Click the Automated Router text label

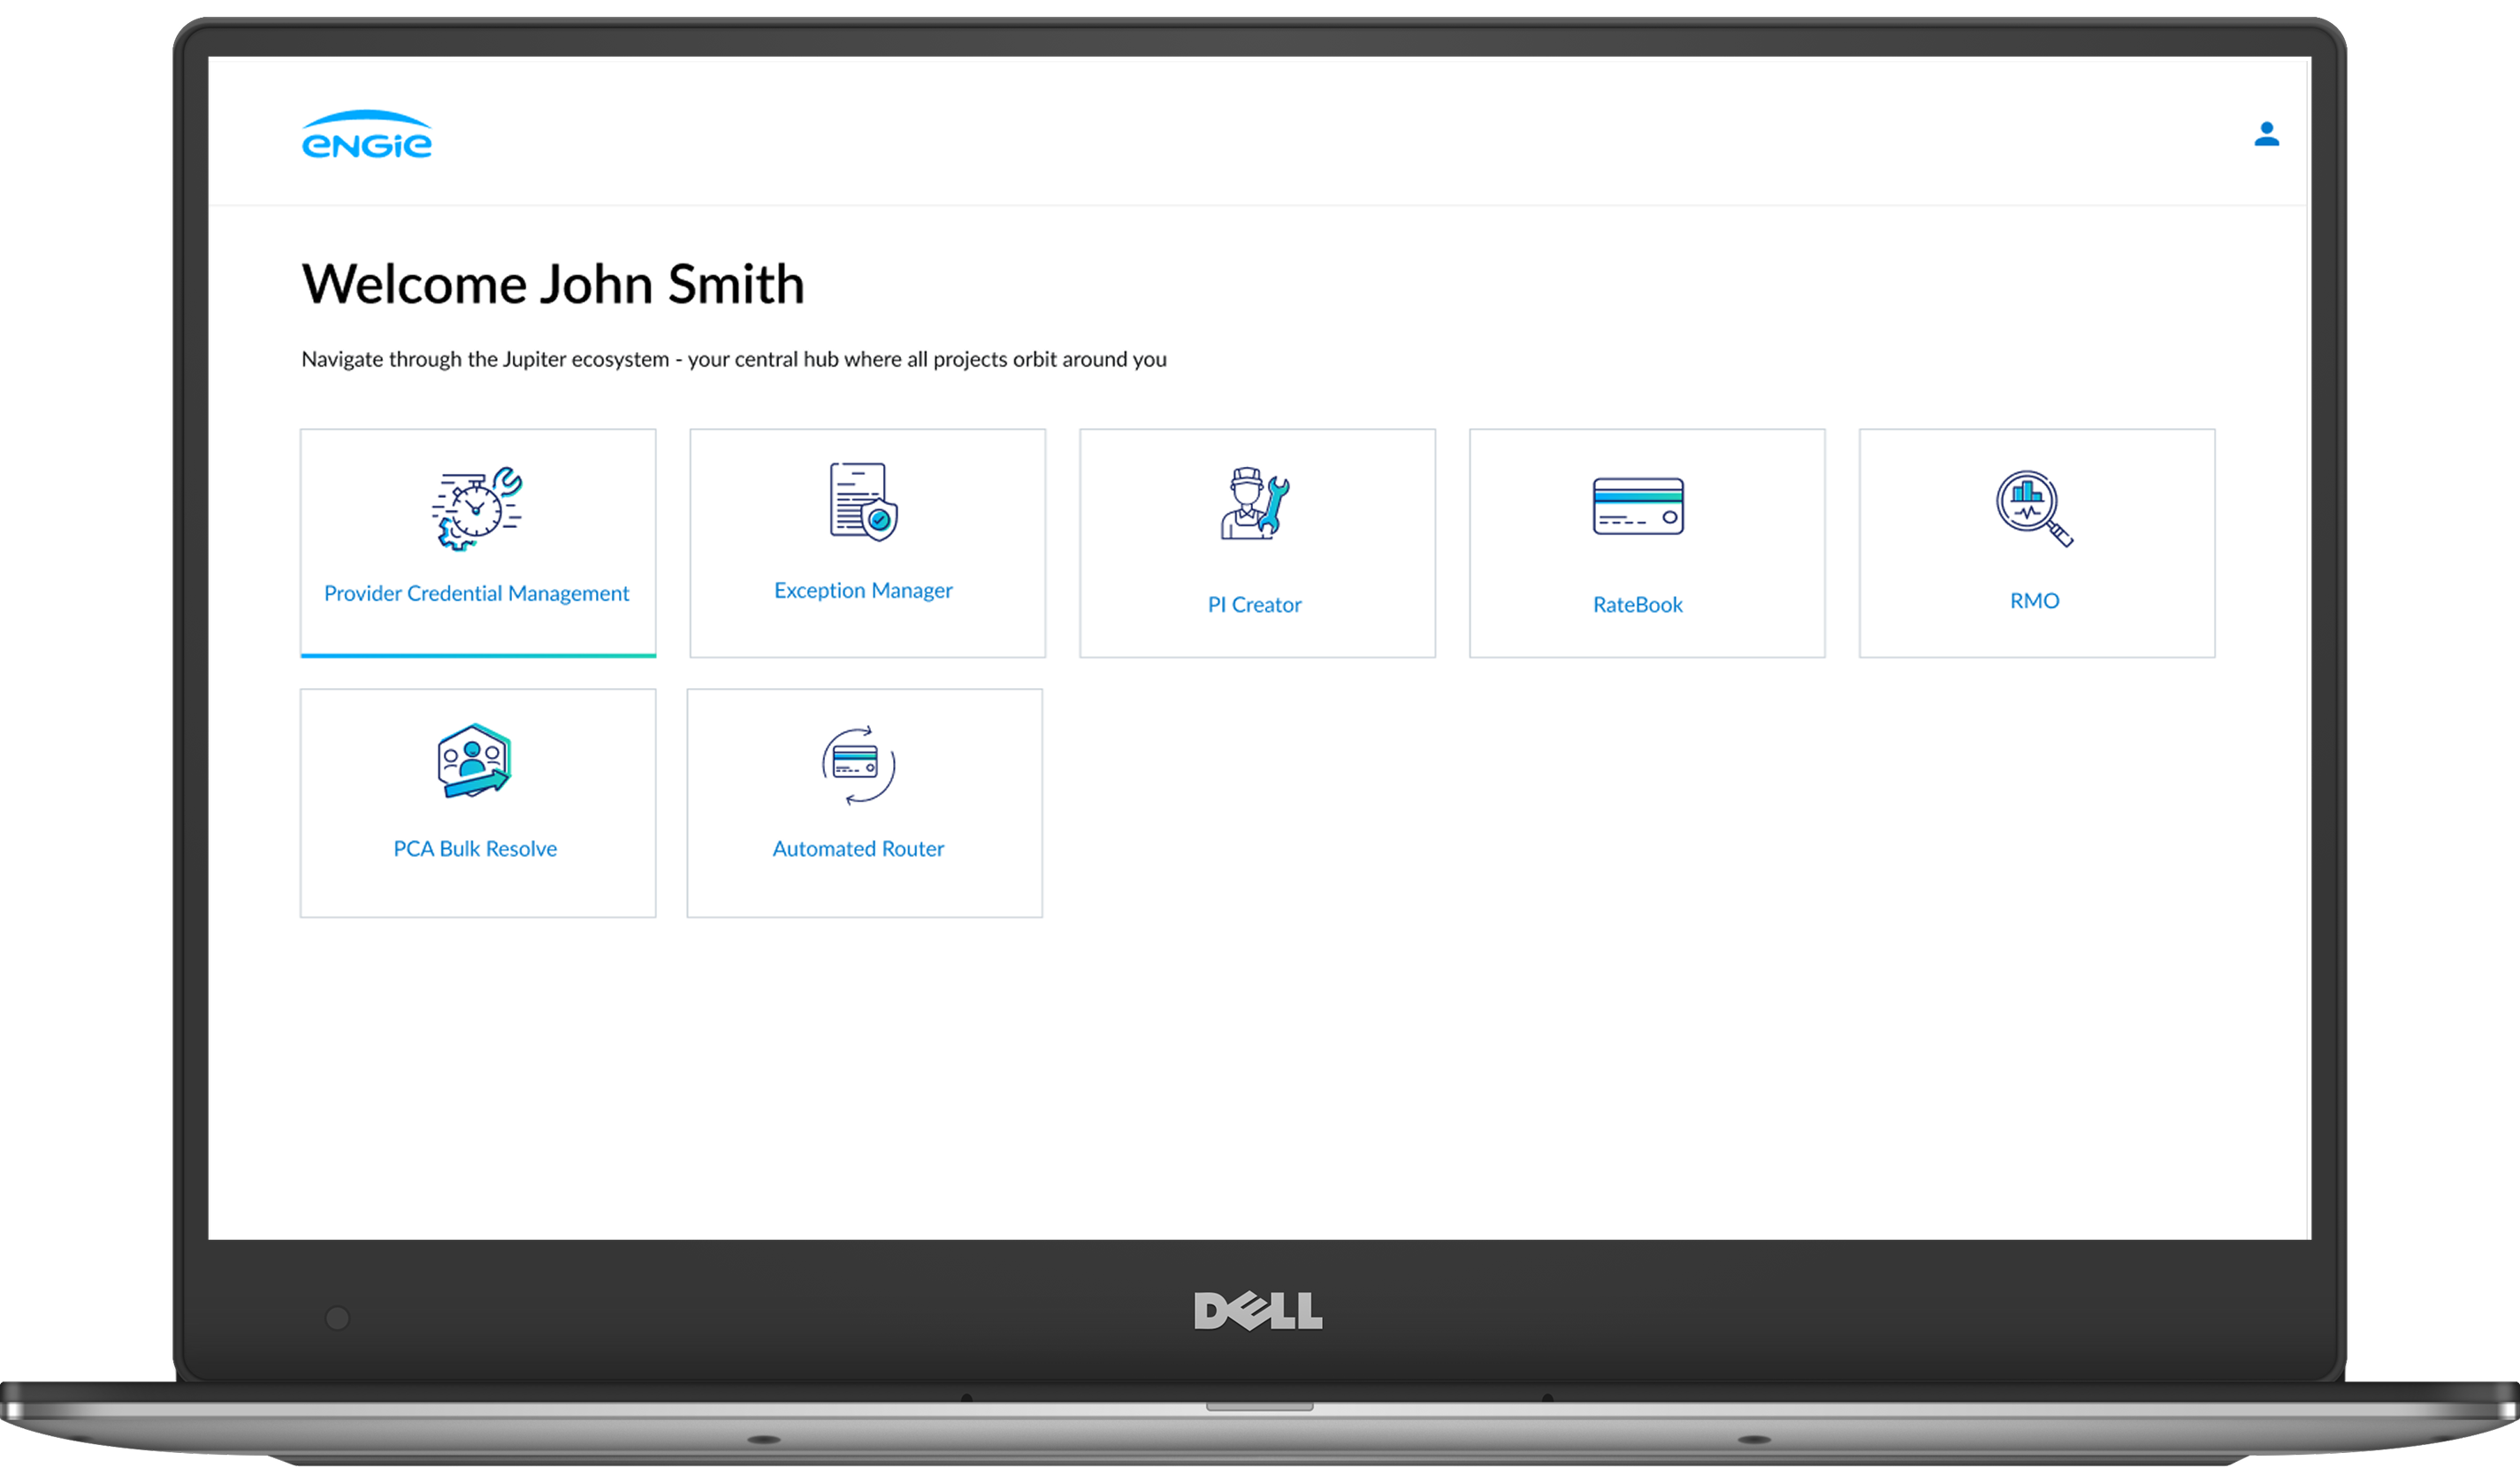857,848
